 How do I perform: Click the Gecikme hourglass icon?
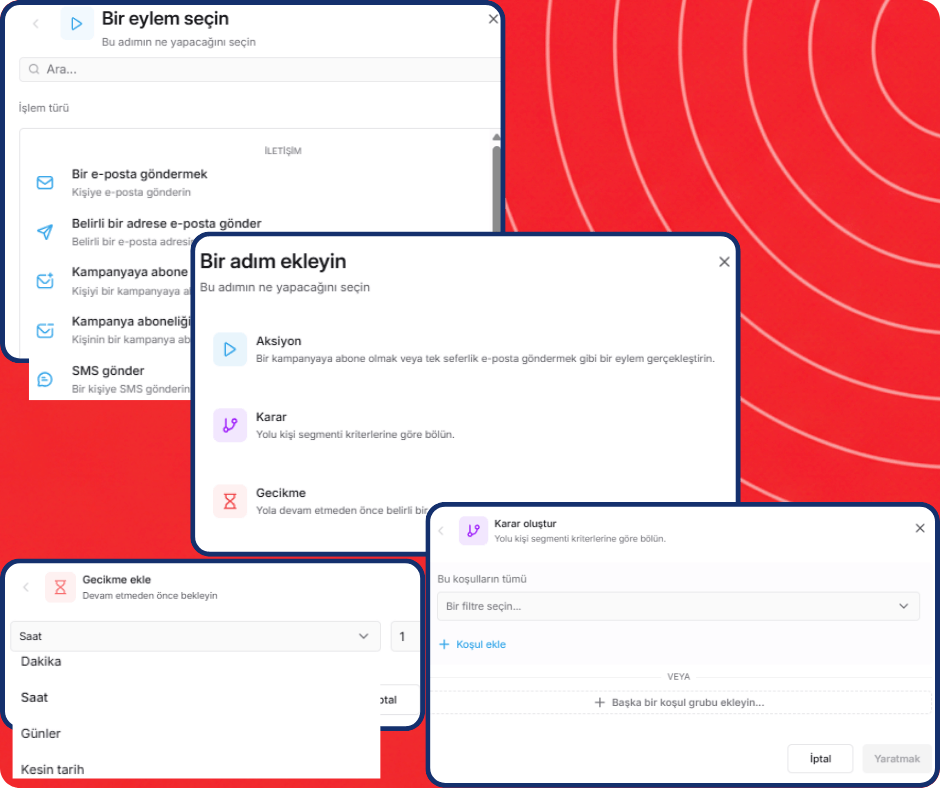[230, 501]
